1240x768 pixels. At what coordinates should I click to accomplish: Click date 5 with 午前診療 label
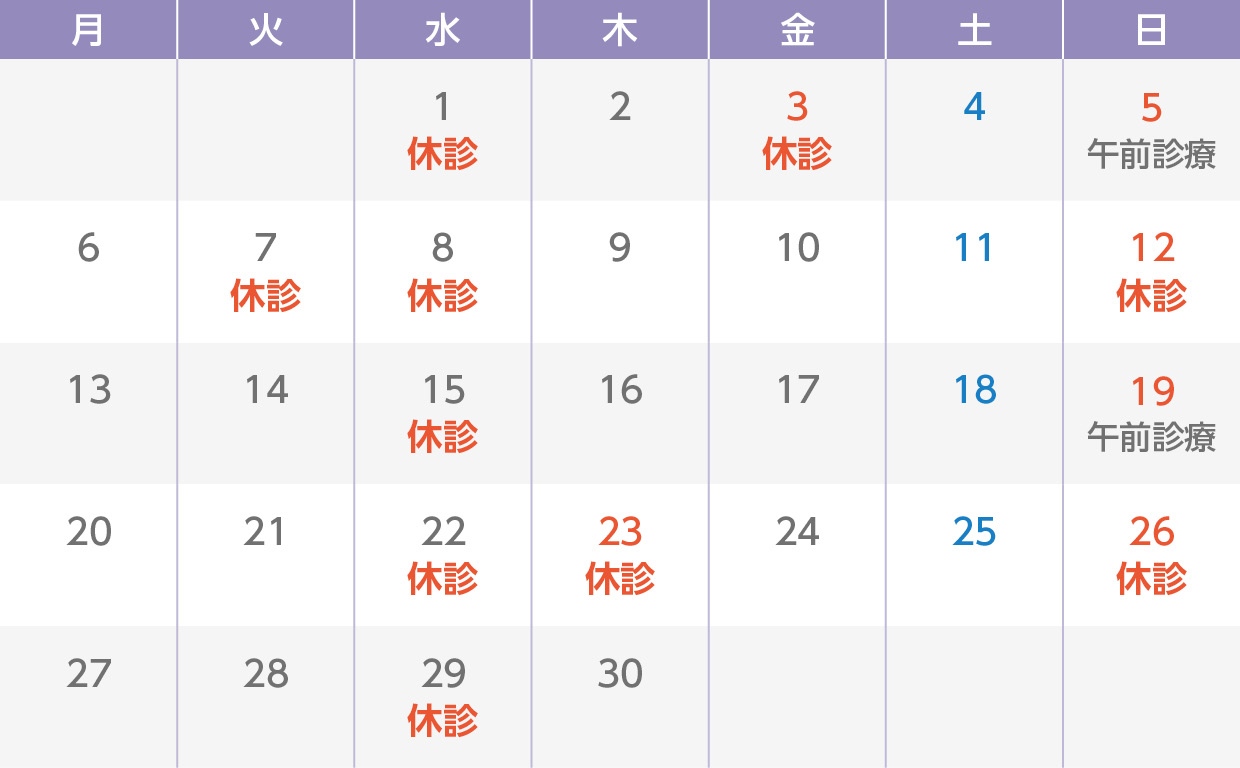tap(1152, 130)
